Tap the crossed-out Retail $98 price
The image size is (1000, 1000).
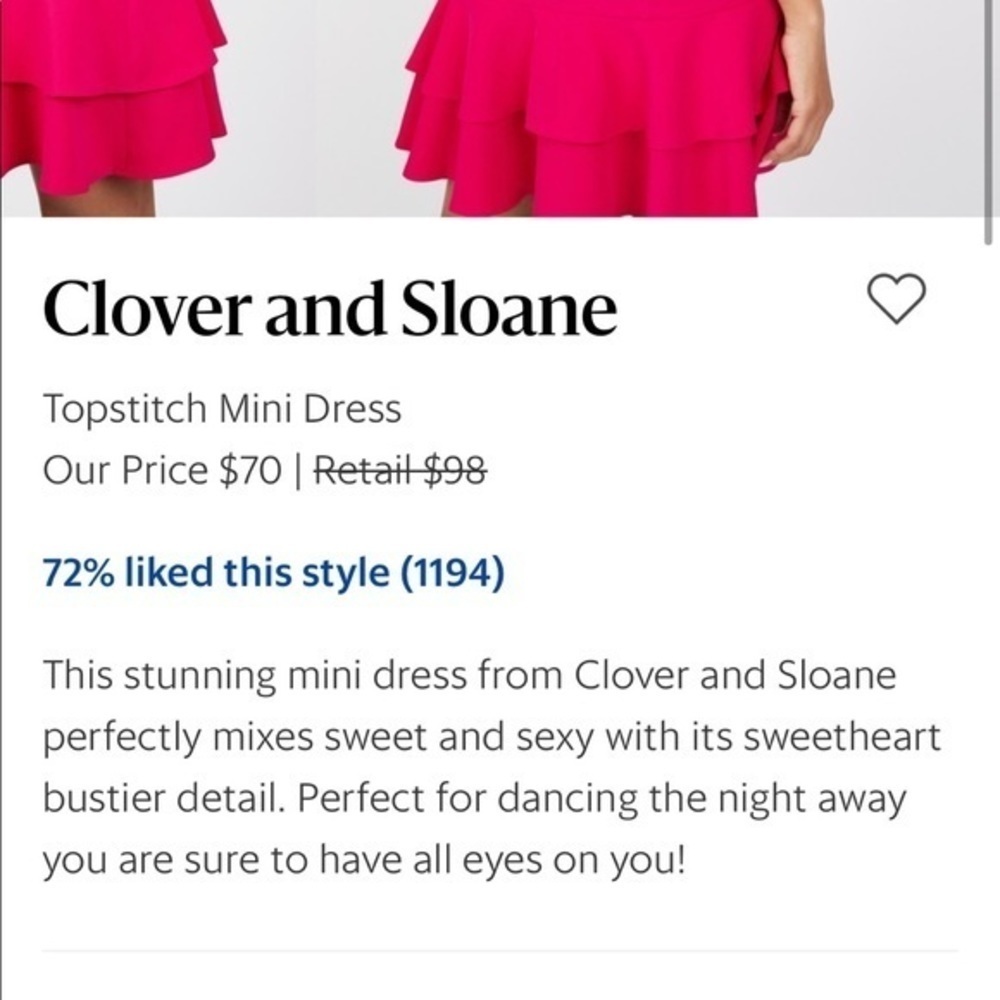(x=400, y=468)
